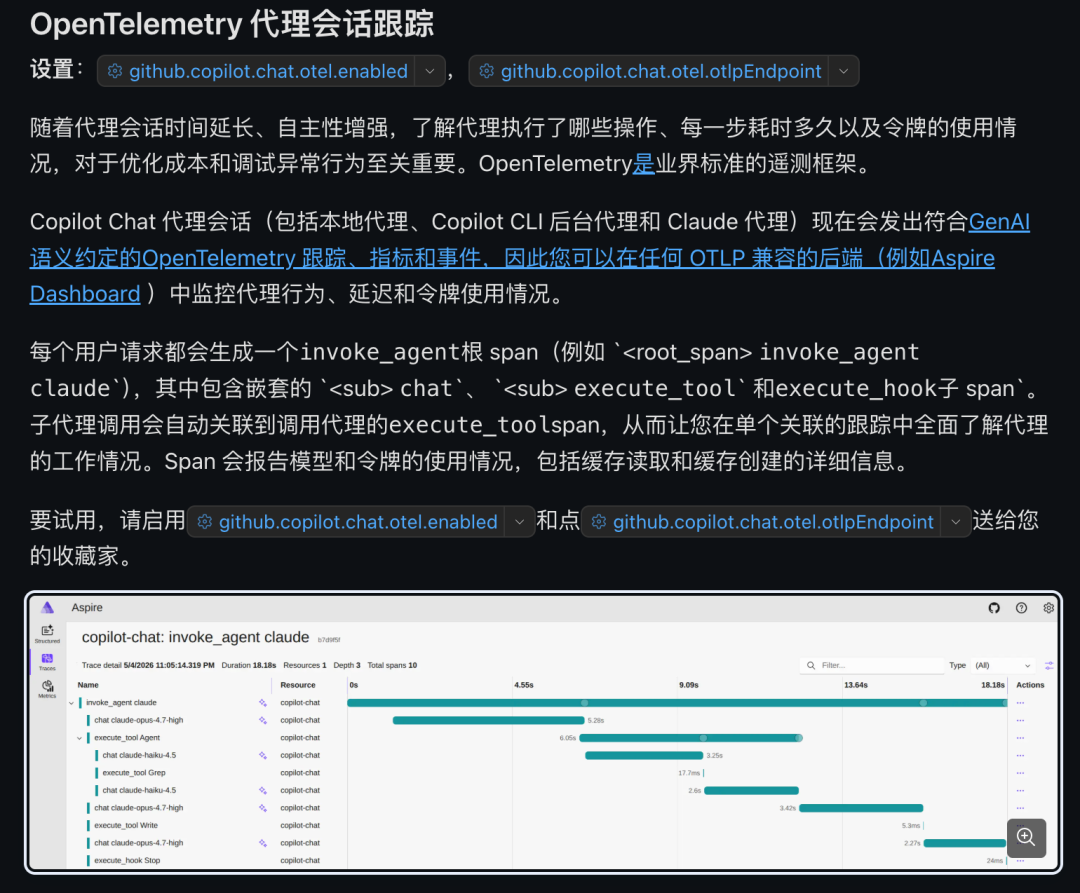Click the 2.27s chat span bar
Image resolution: width=1080 pixels, height=893 pixels.
coord(965,843)
